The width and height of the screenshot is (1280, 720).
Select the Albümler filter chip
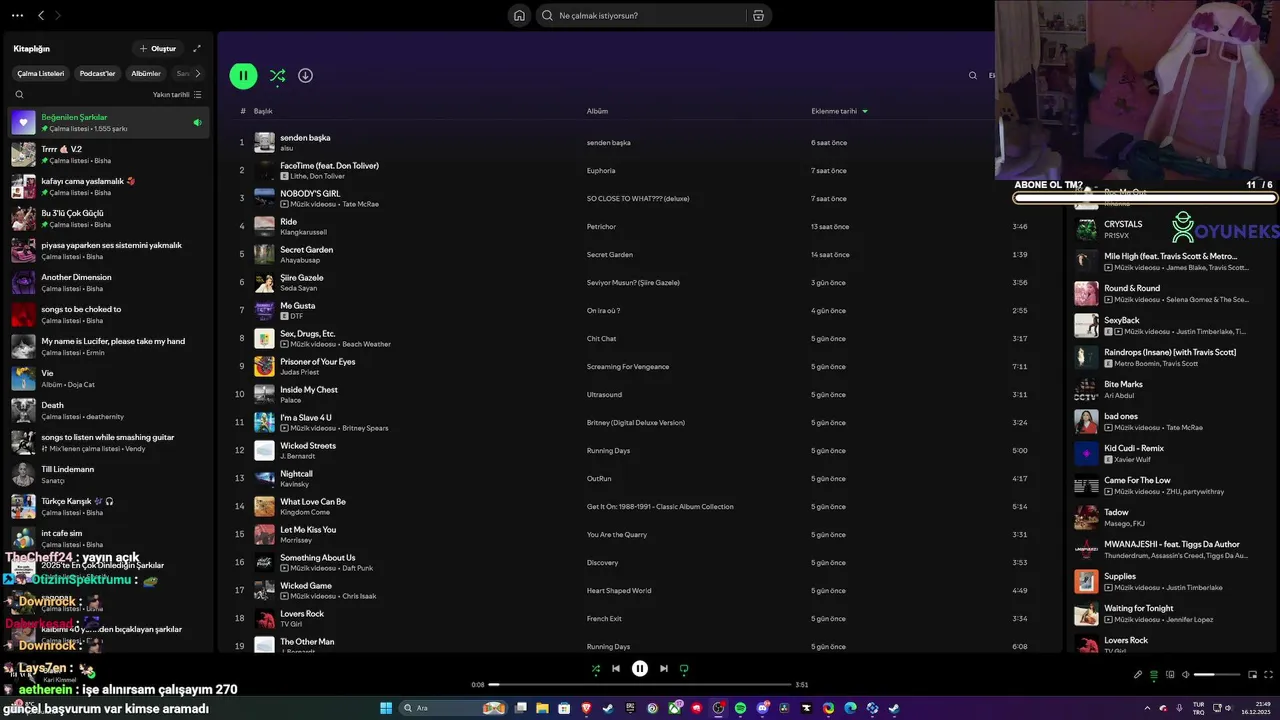[x=146, y=73]
